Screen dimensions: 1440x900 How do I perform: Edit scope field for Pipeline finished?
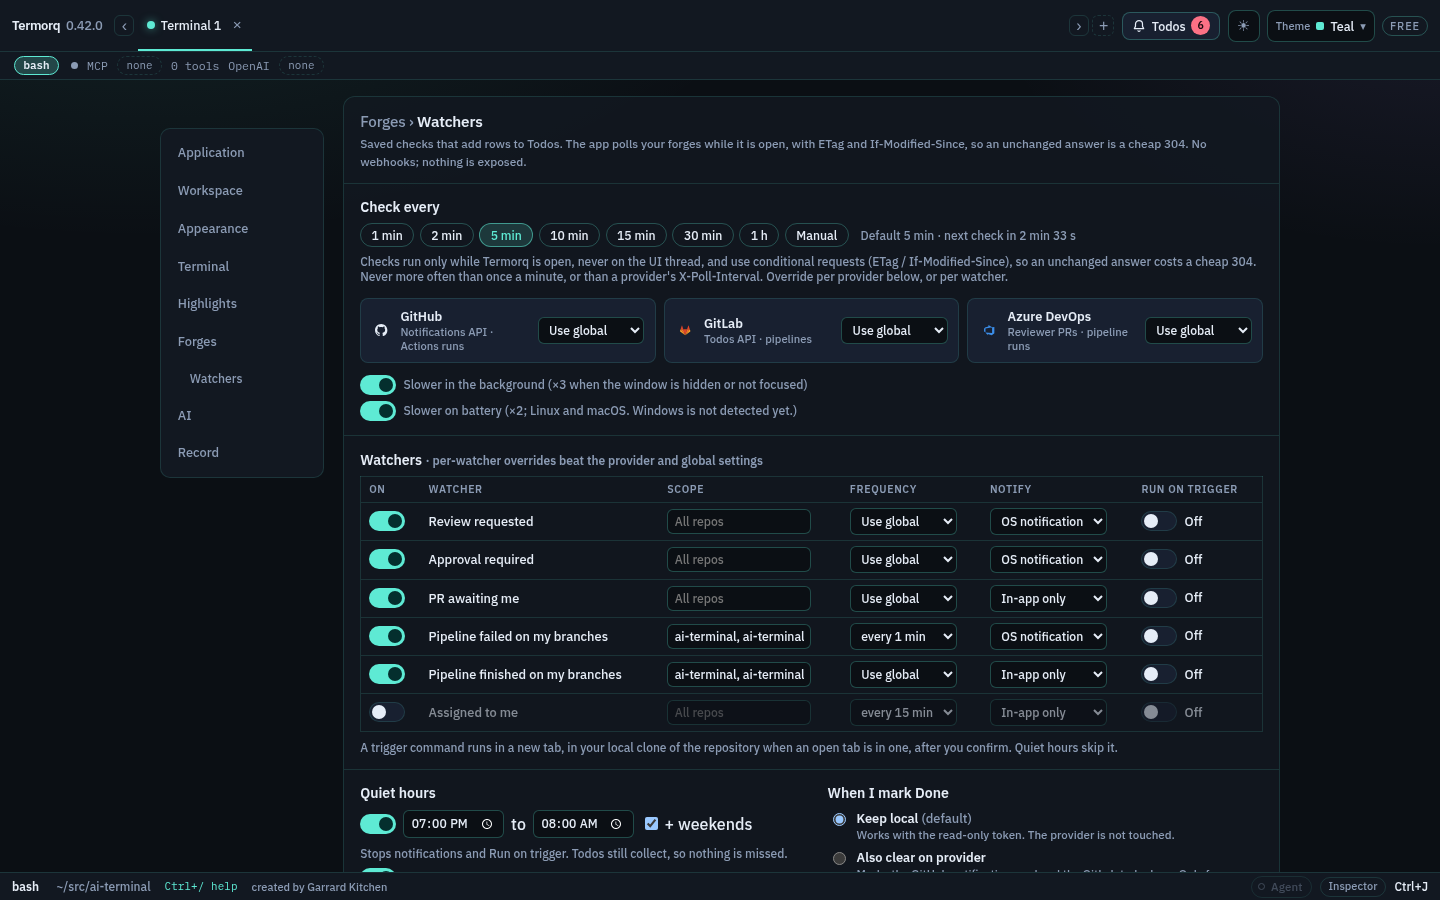[739, 675]
